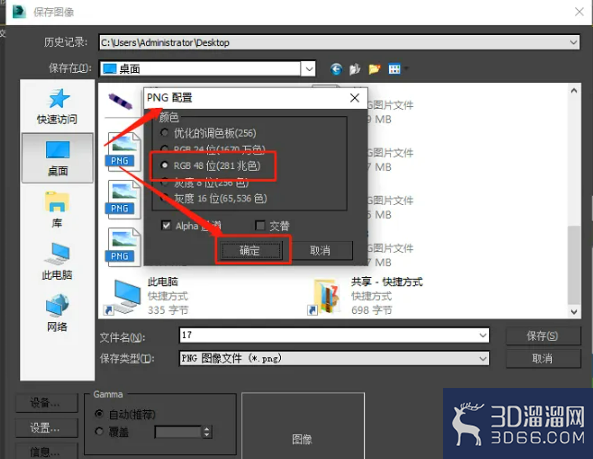Expand the 保存在 location dropdown
593x459 pixels.
click(x=309, y=69)
